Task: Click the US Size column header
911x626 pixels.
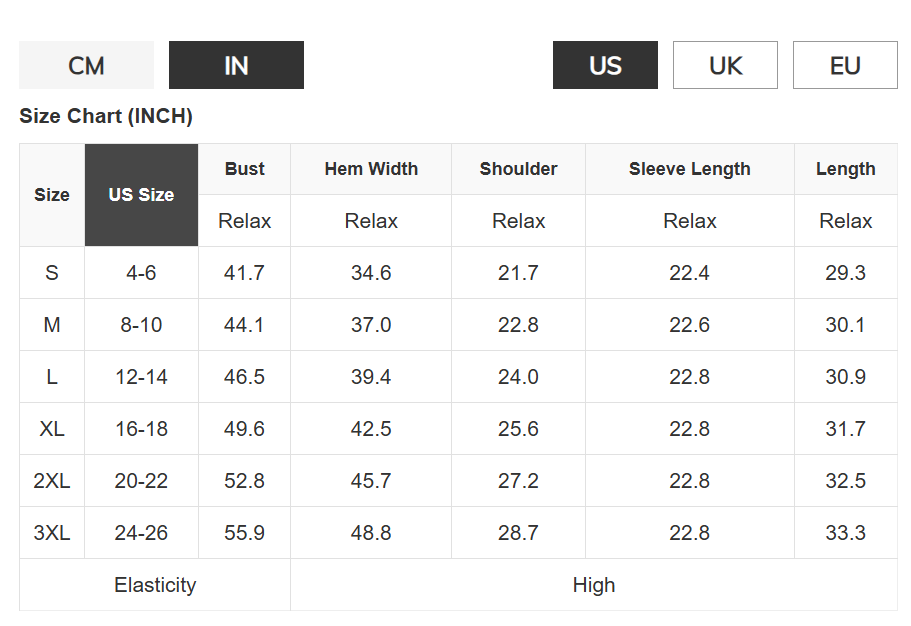Action: pyautogui.click(x=141, y=195)
